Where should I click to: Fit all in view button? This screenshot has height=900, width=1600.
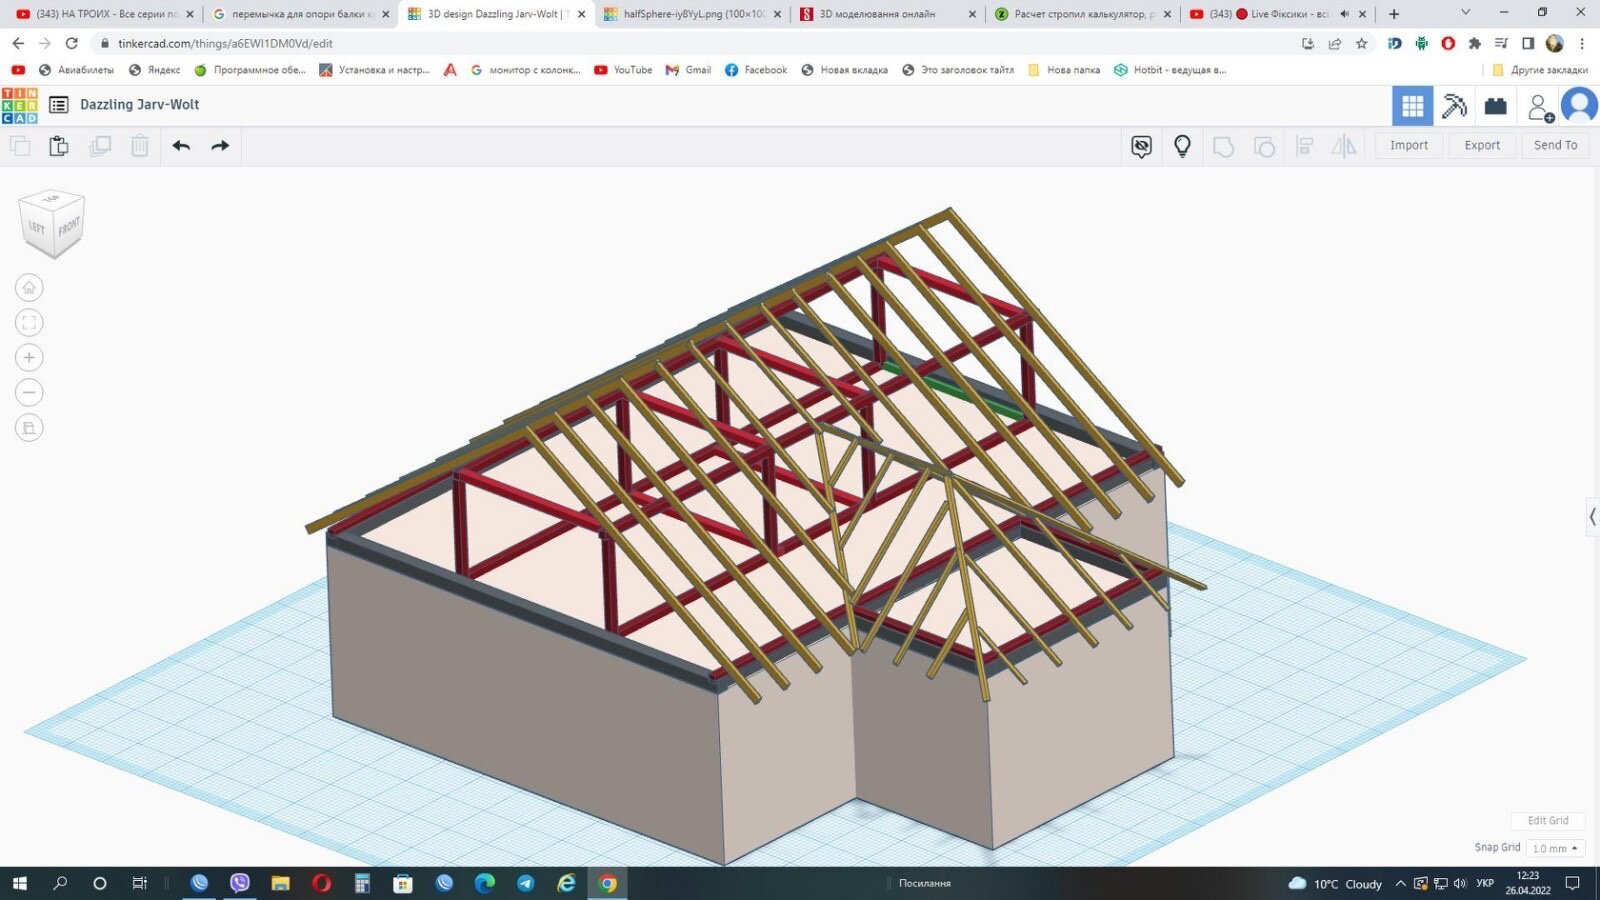click(29, 323)
